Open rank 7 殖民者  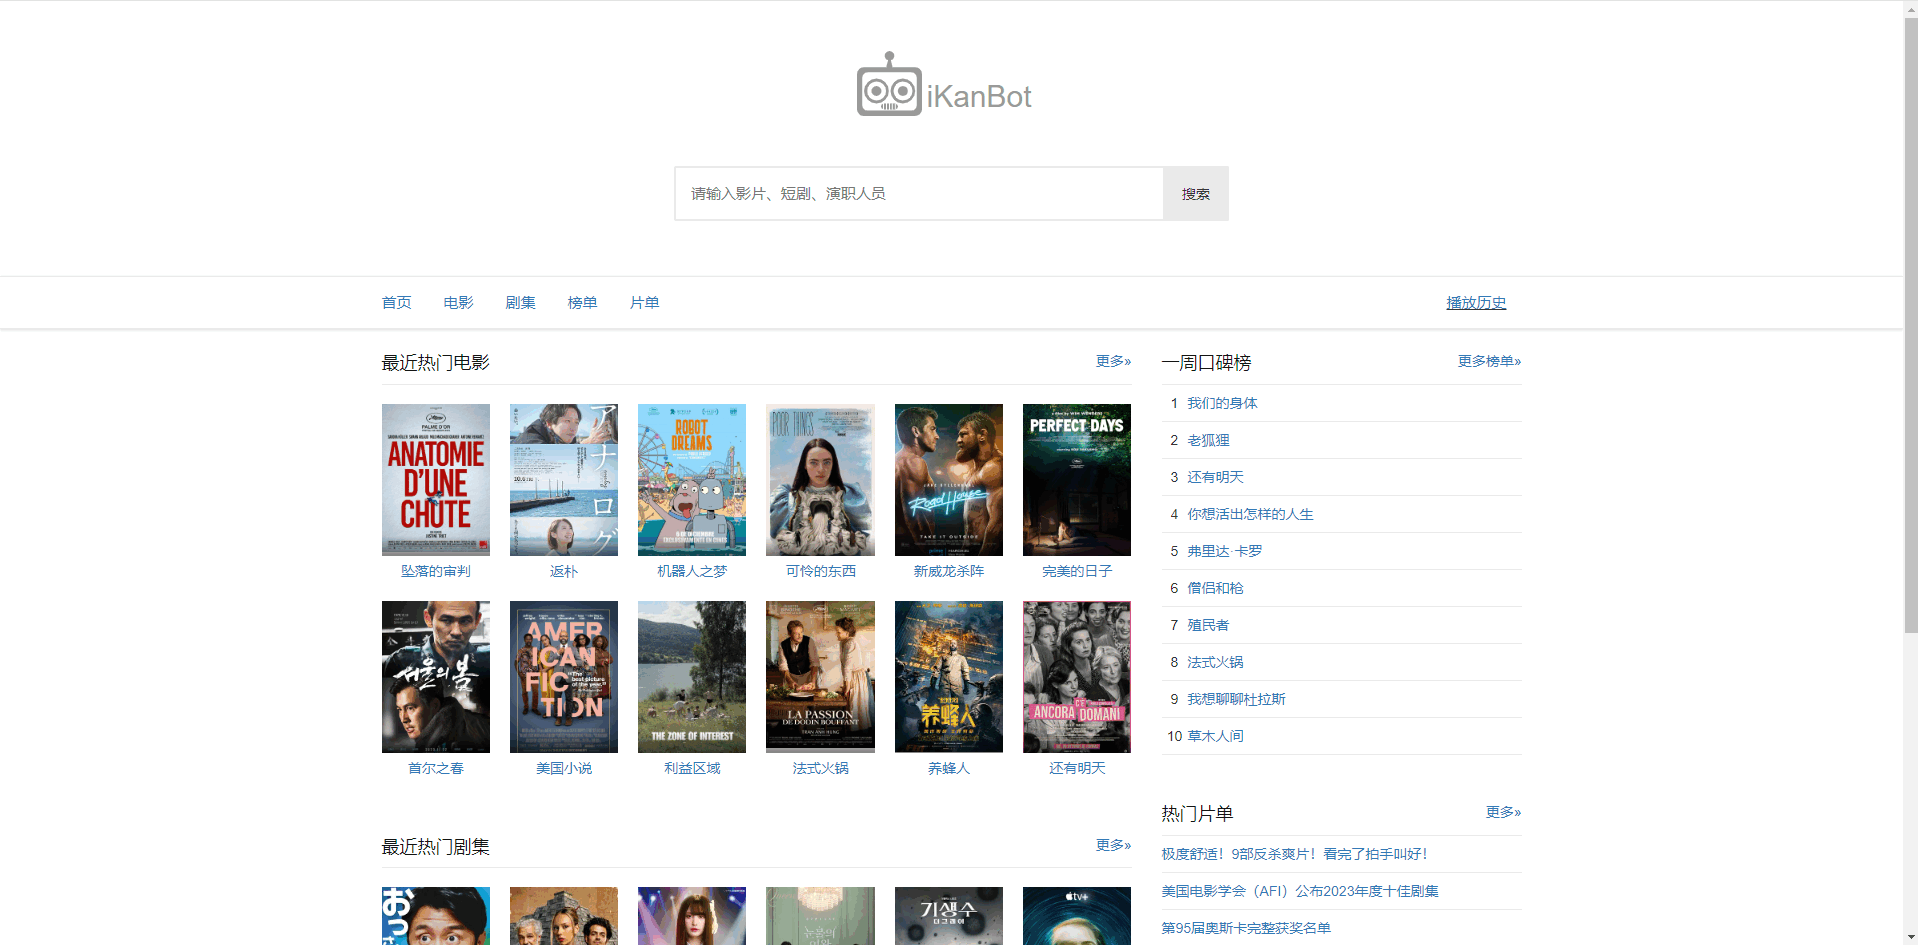pos(1208,625)
